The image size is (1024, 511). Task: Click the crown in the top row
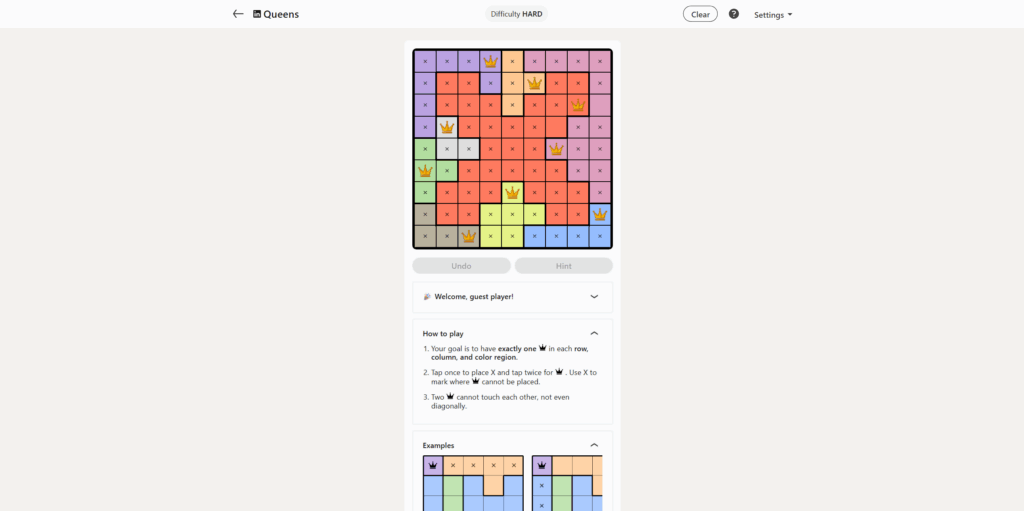coord(490,61)
